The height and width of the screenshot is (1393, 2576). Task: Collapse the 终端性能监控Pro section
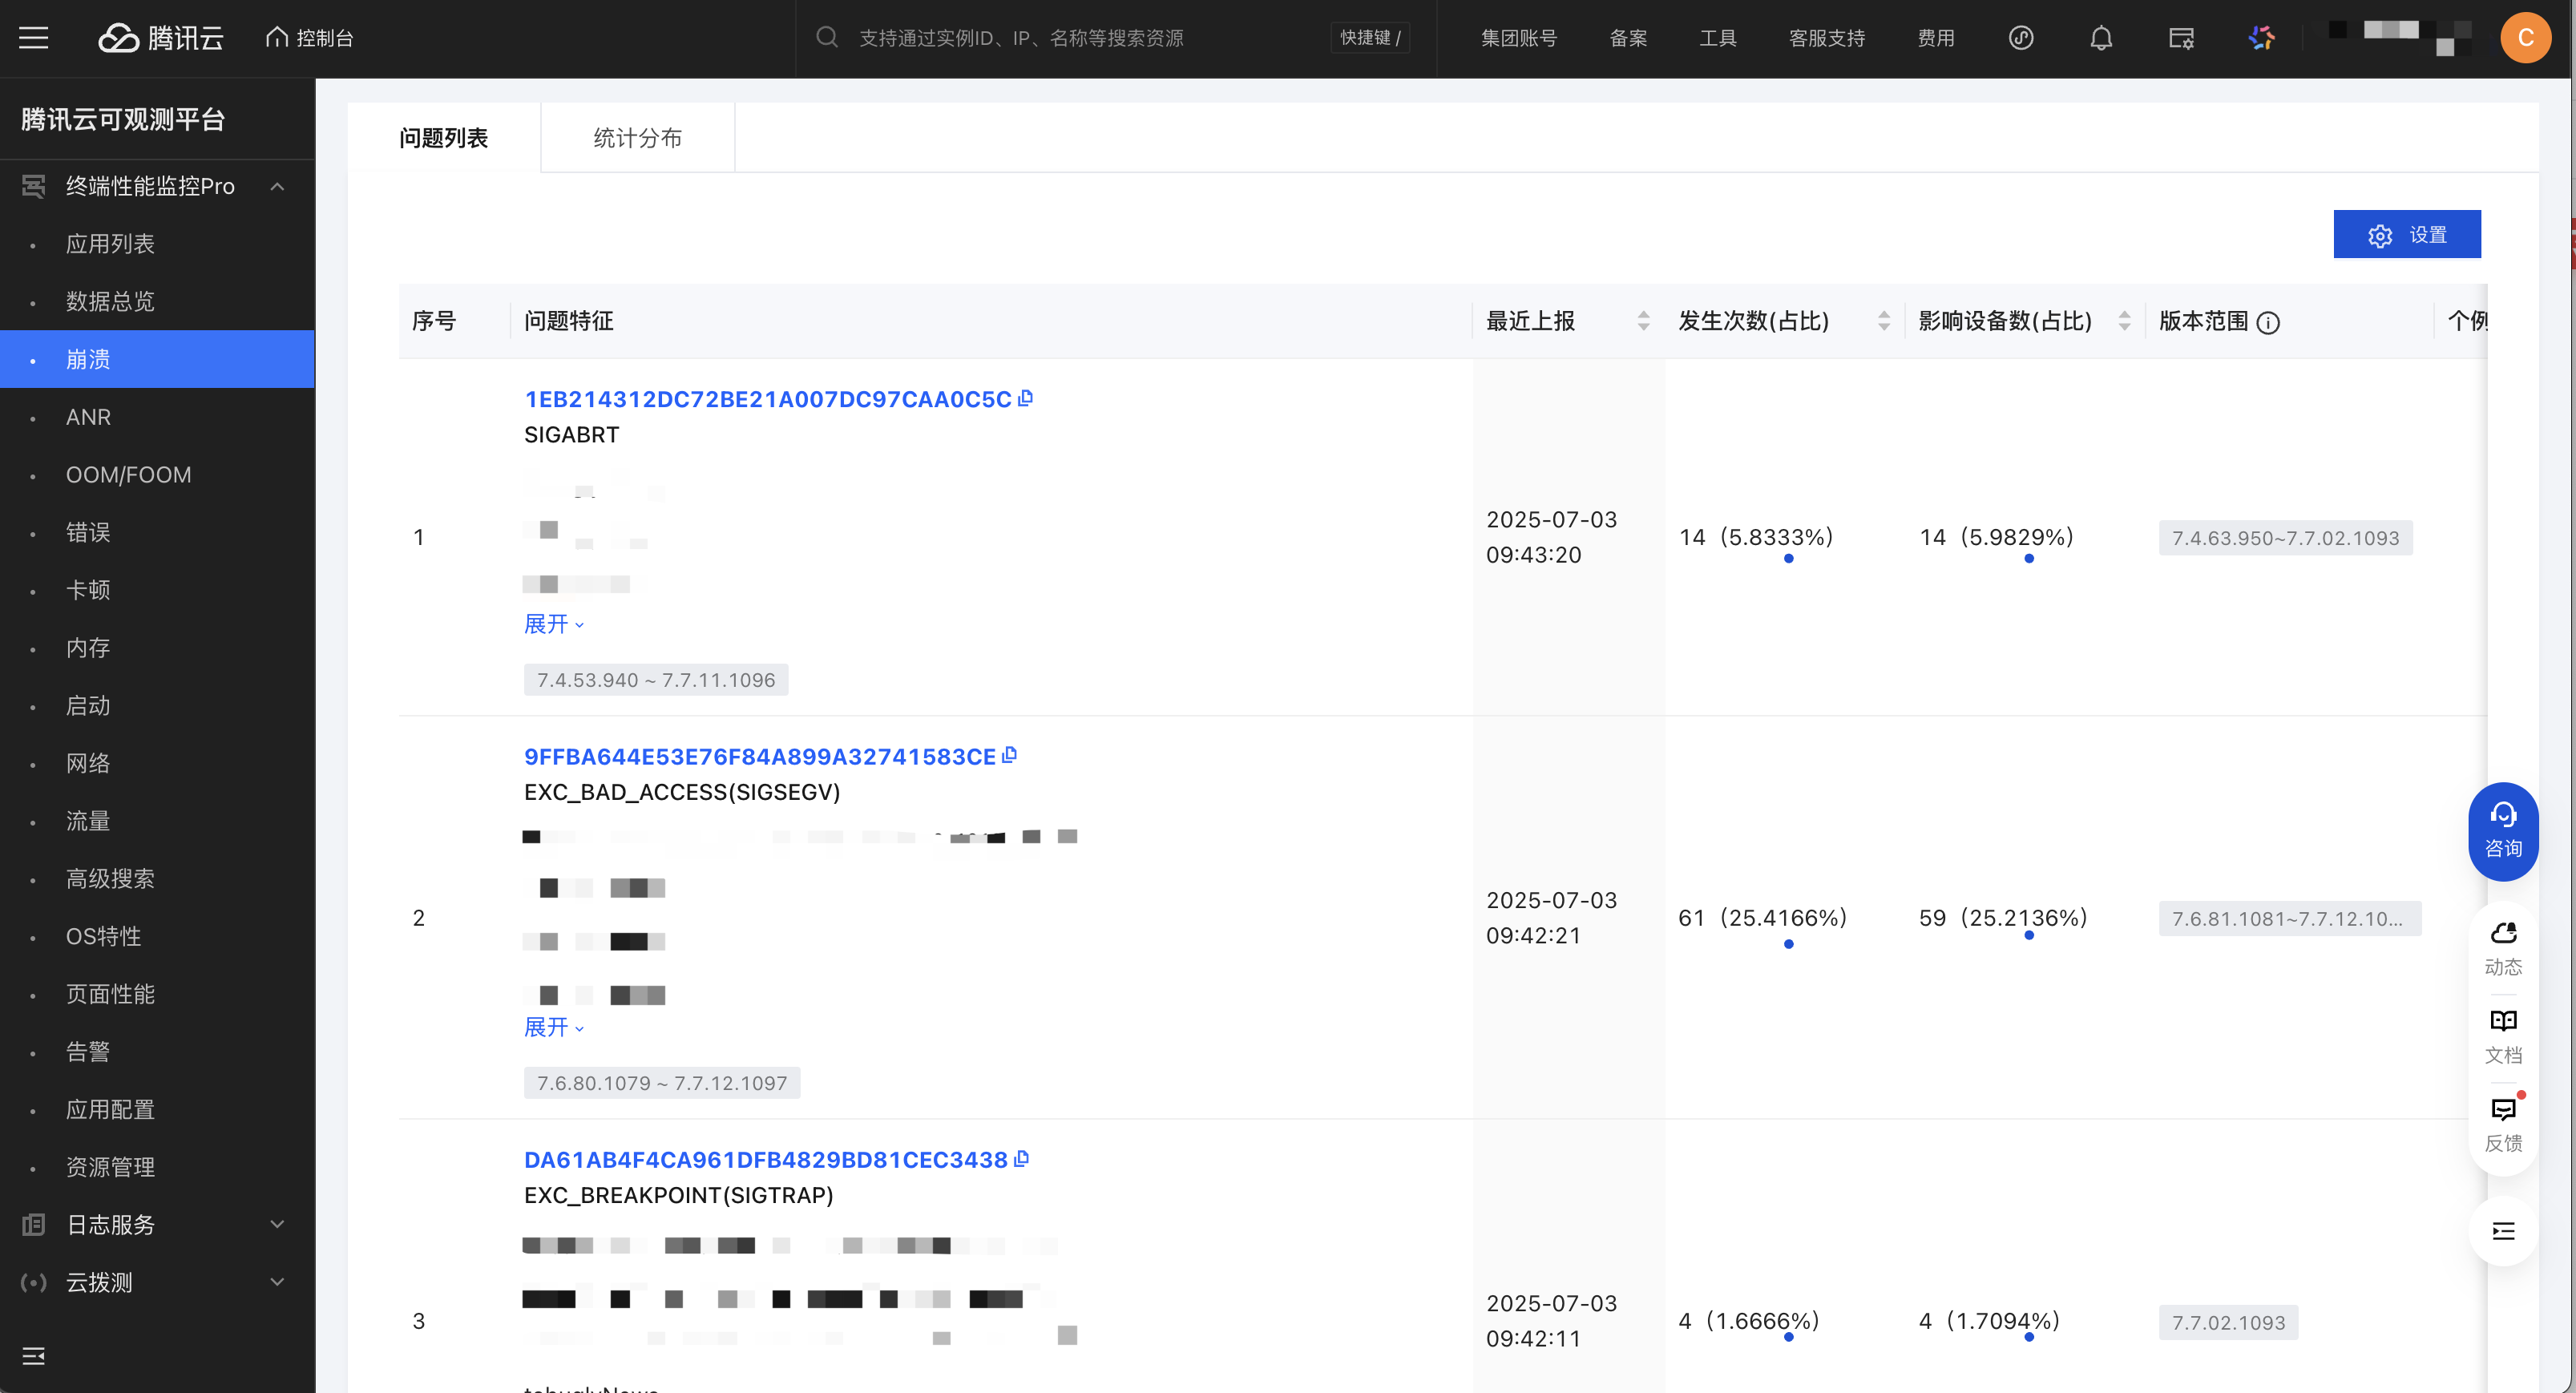pyautogui.click(x=277, y=186)
